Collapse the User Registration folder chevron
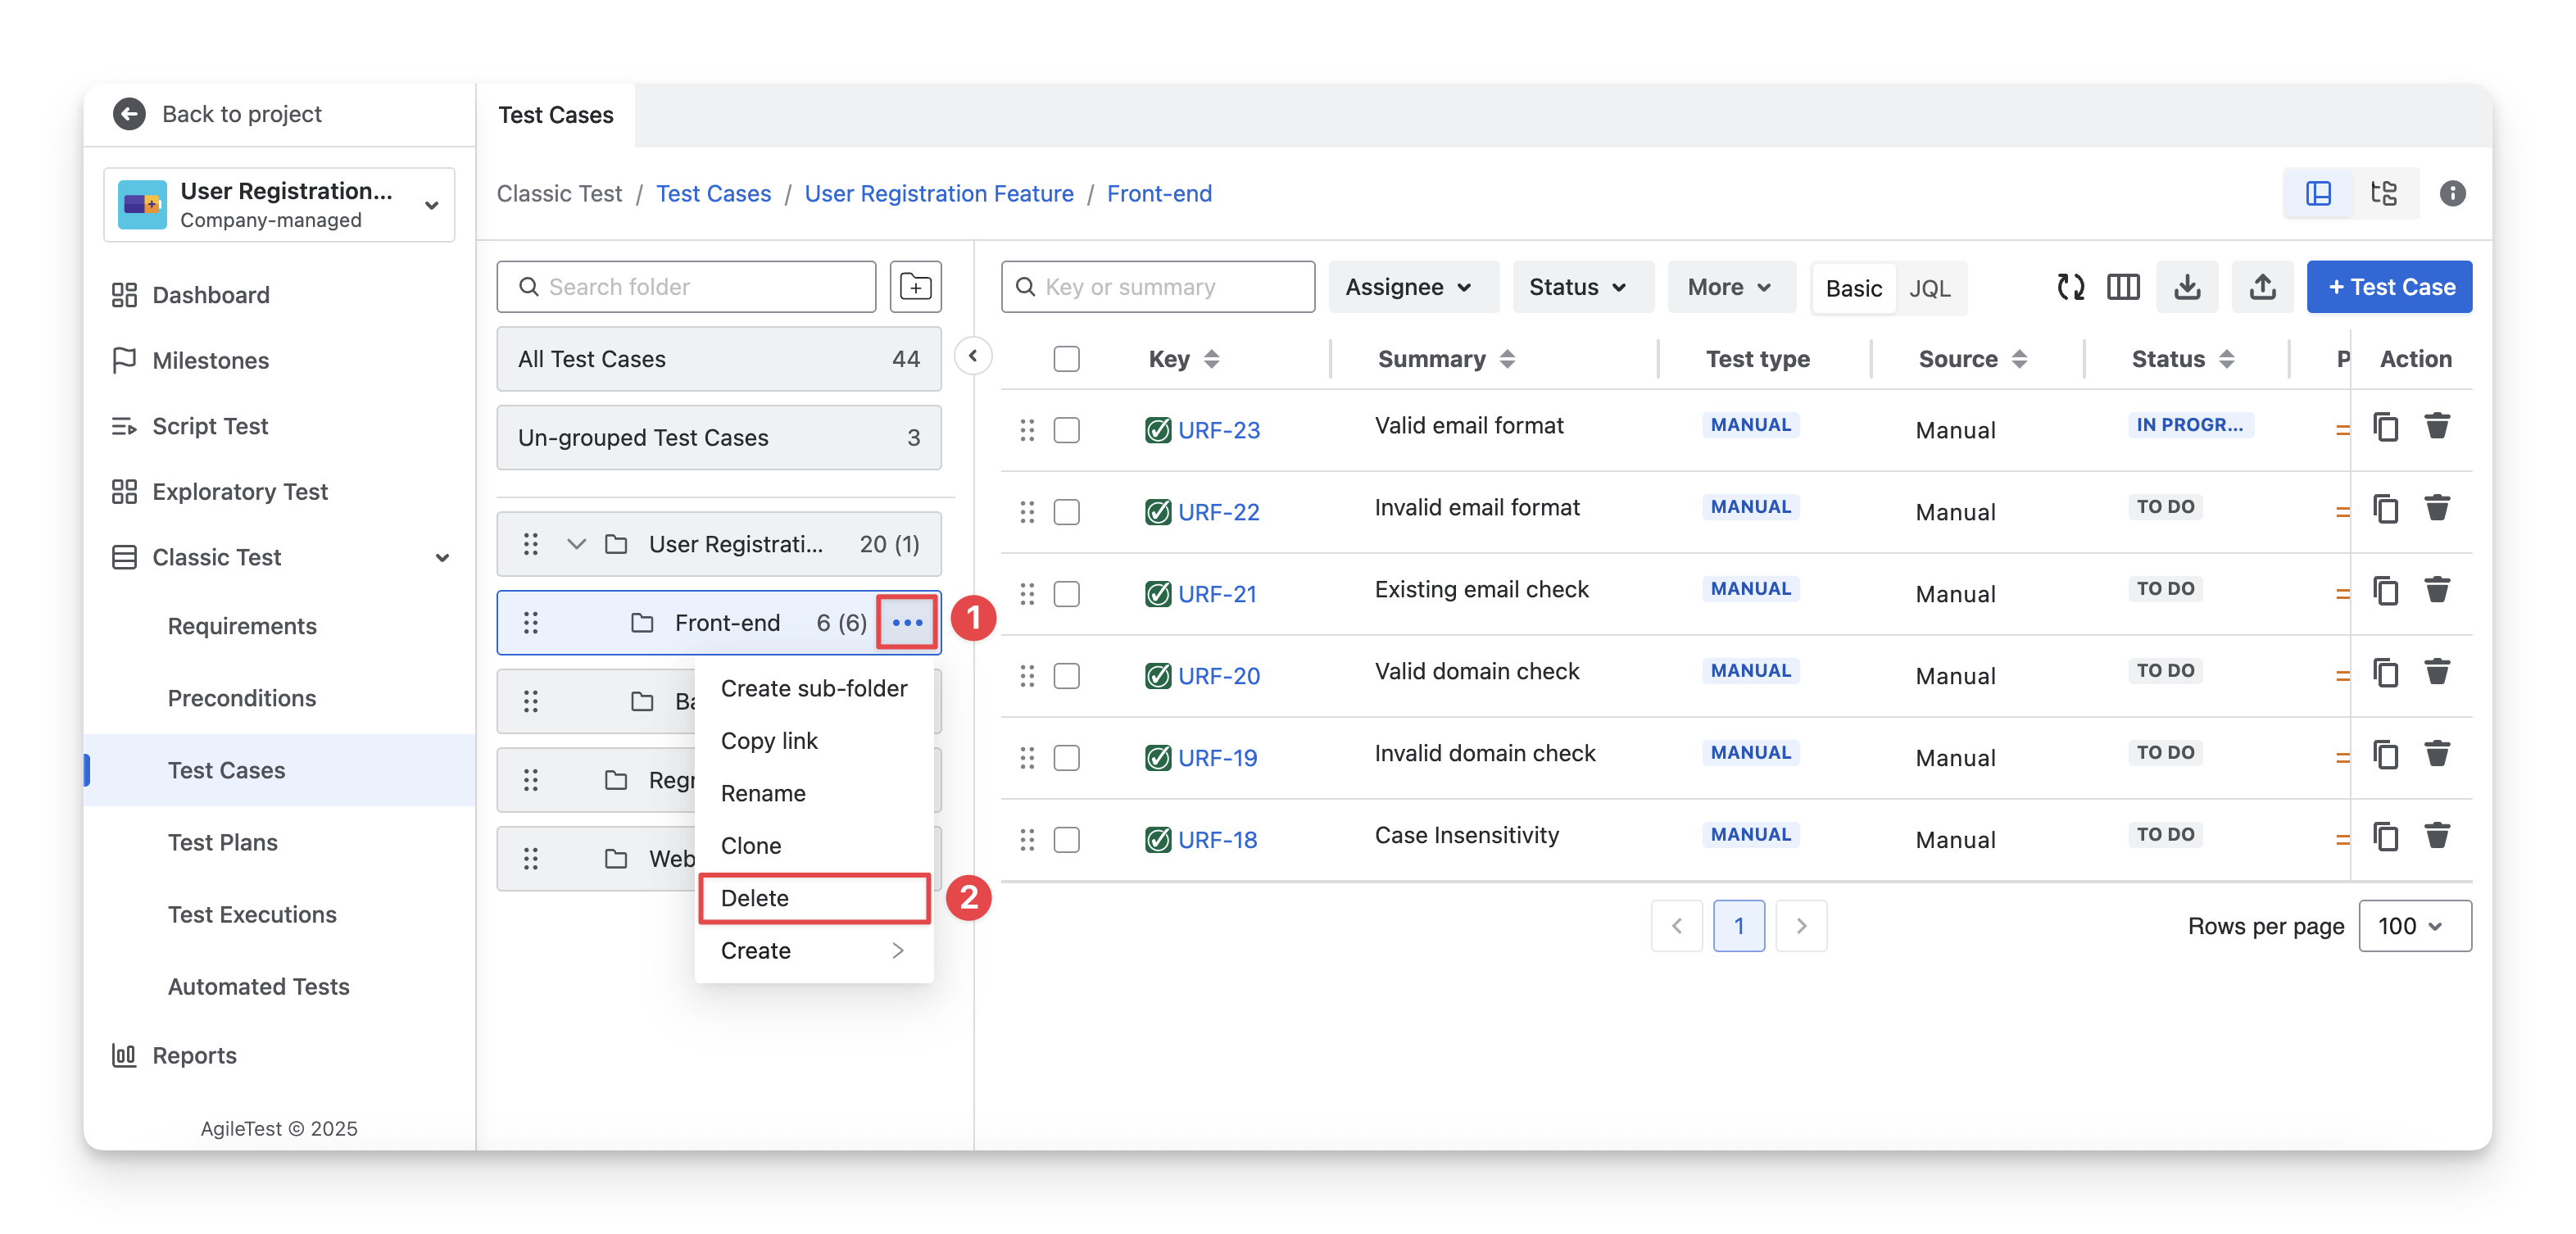Image resolution: width=2576 pixels, height=1234 pixels. tap(576, 544)
